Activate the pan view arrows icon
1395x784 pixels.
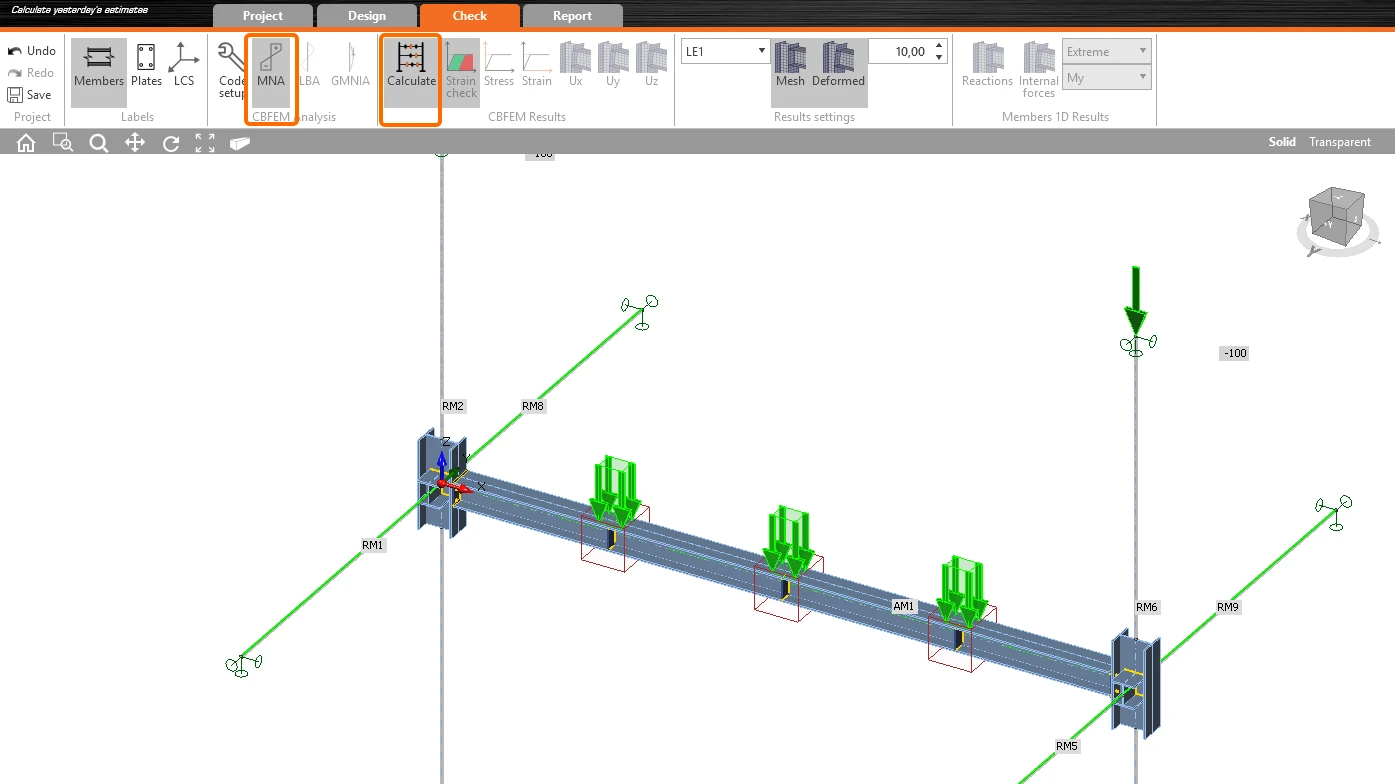(135, 143)
